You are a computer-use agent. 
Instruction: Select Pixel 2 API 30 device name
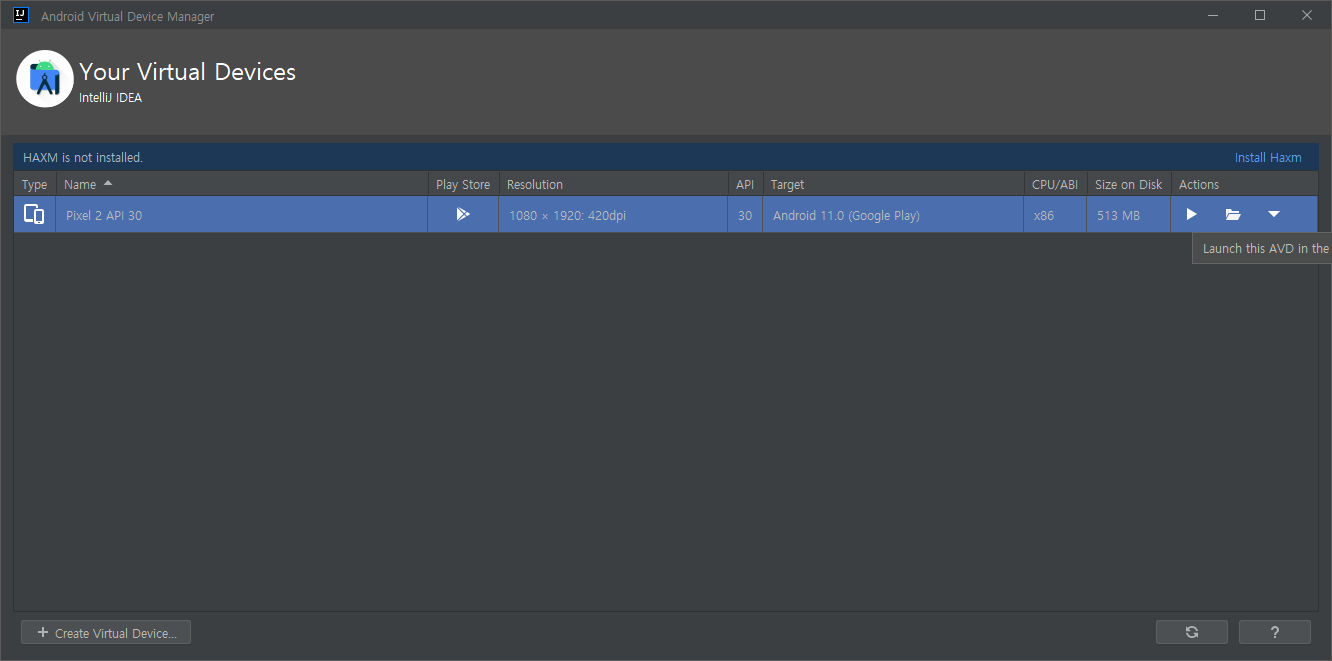(104, 215)
